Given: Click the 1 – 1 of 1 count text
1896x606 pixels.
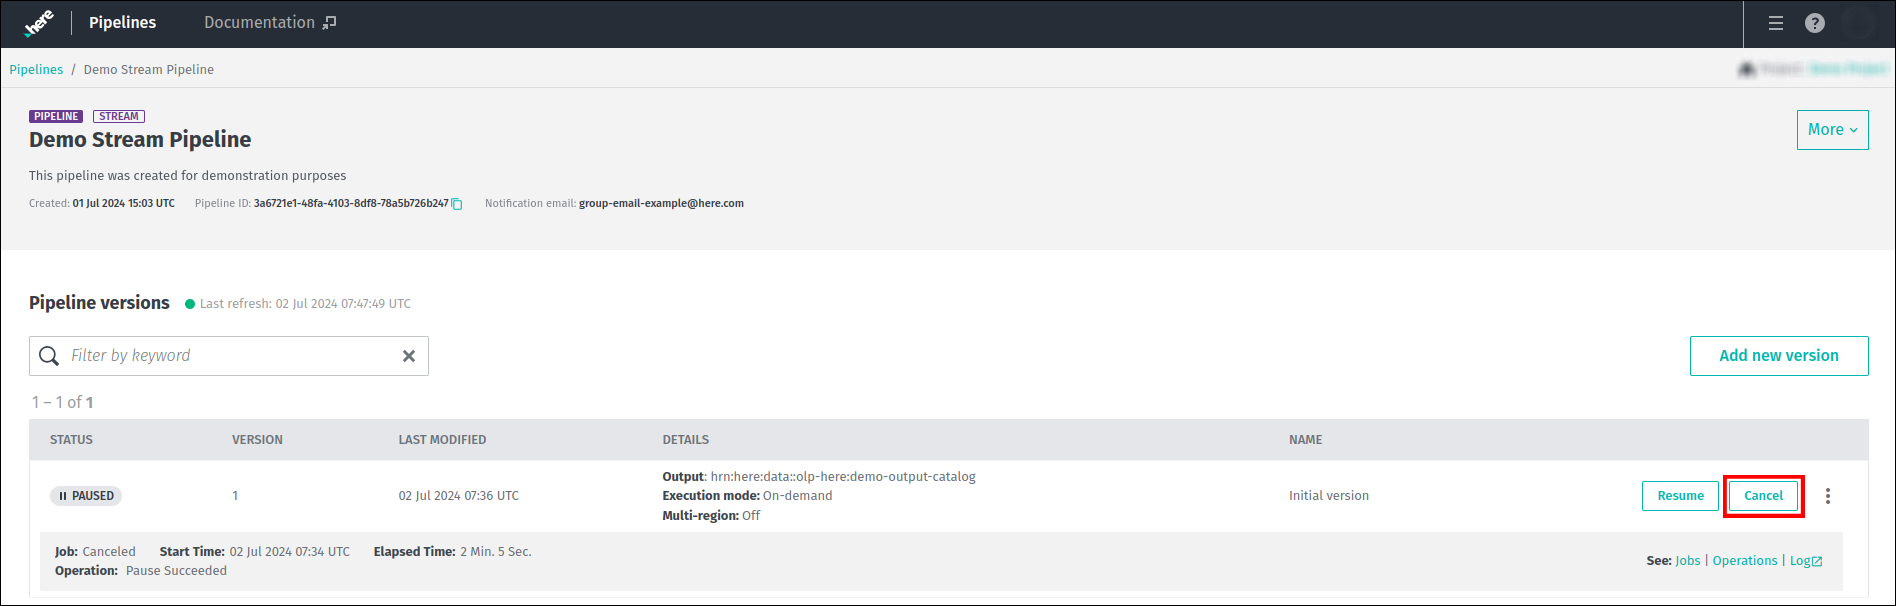Looking at the screenshot, I should (62, 402).
